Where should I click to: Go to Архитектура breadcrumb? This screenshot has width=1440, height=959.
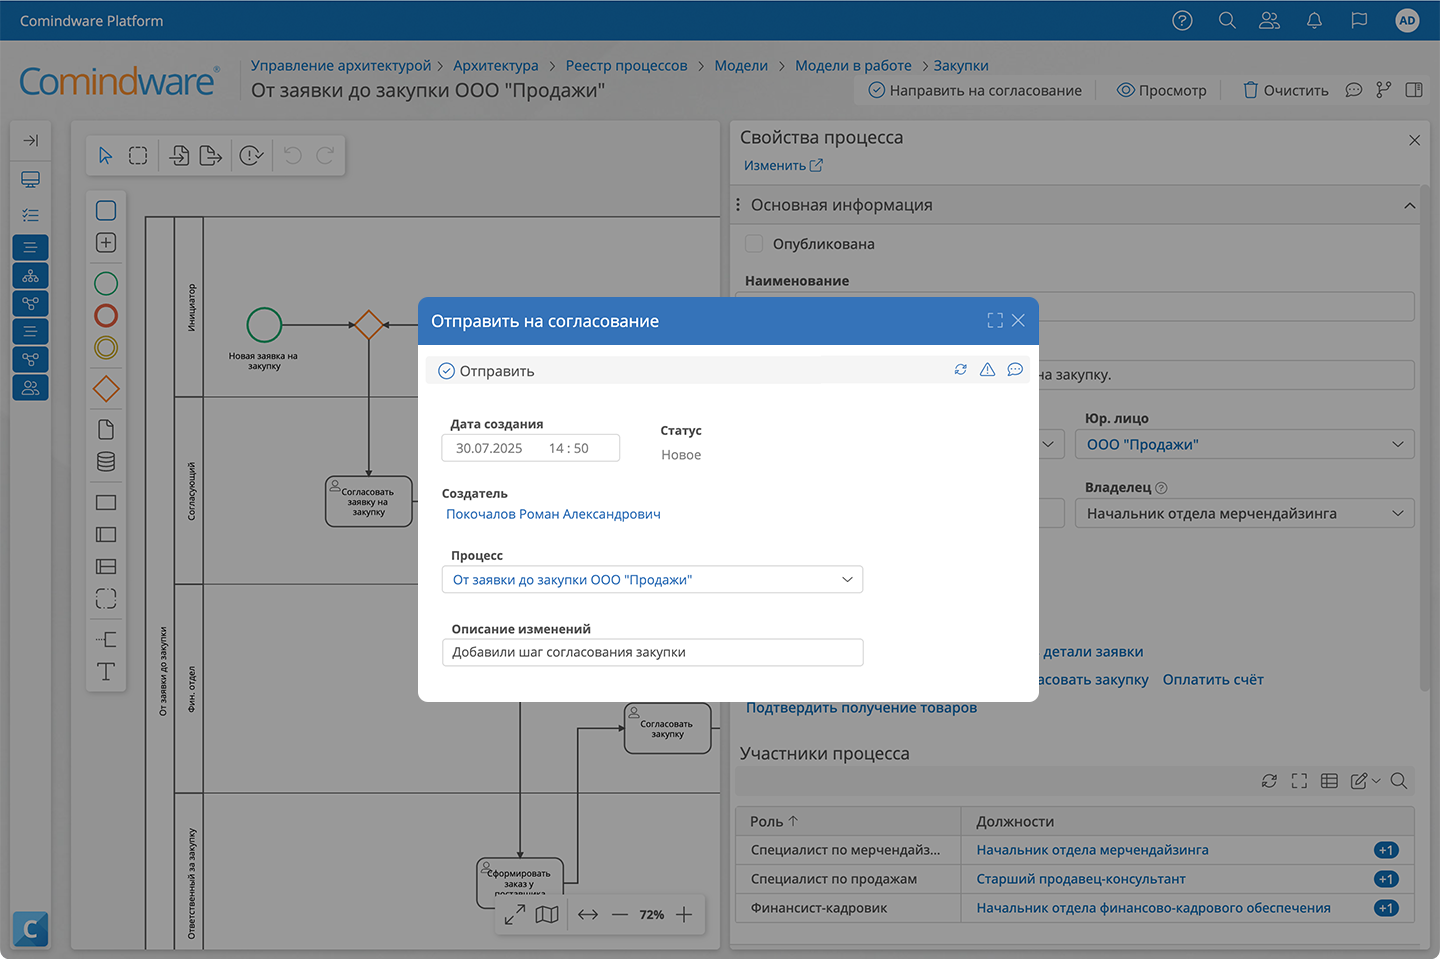pyautogui.click(x=496, y=65)
